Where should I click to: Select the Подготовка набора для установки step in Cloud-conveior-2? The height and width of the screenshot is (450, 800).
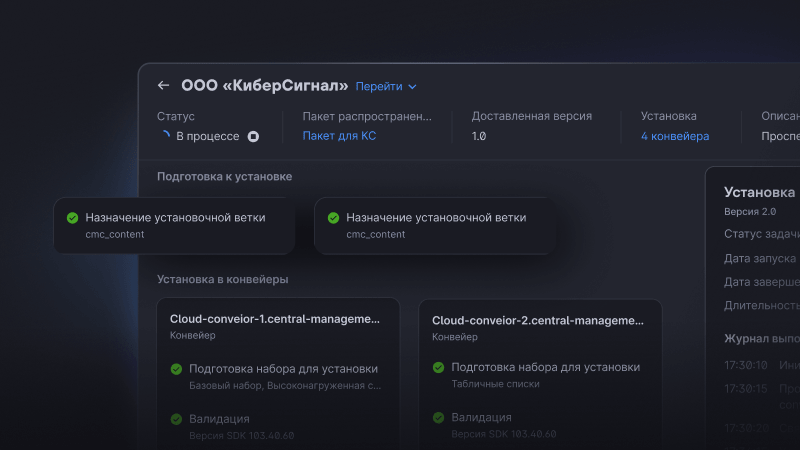(x=545, y=367)
